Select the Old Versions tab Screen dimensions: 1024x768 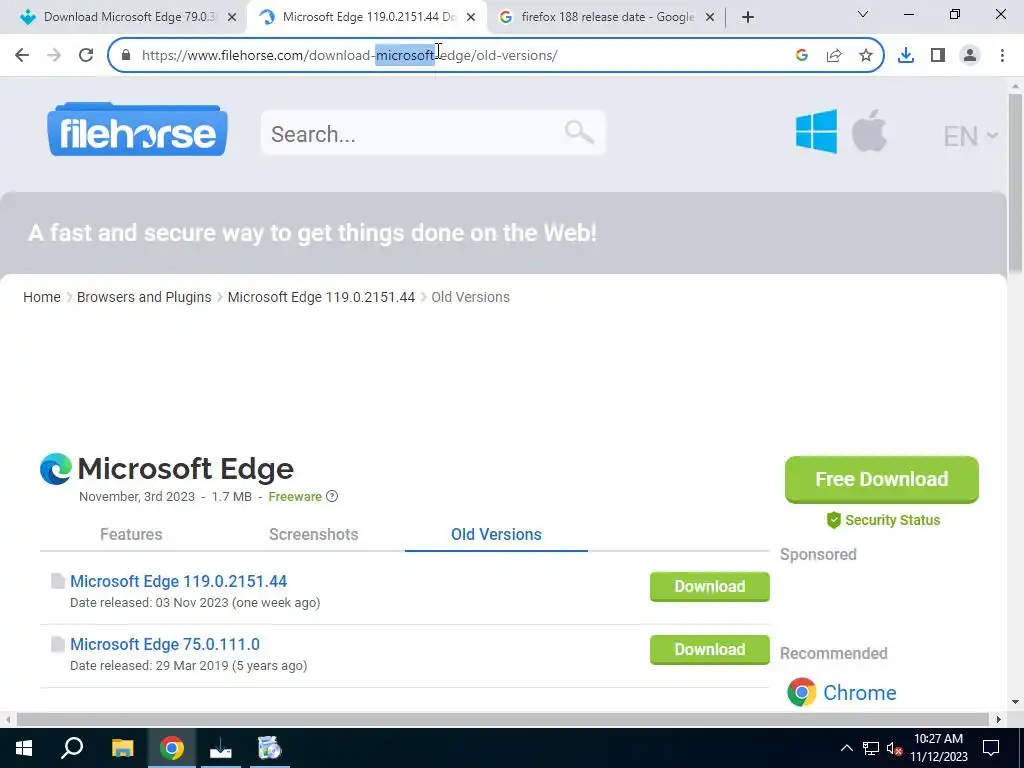click(496, 534)
